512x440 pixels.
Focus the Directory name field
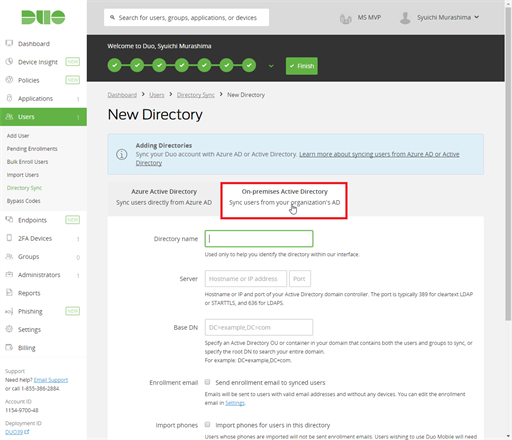click(x=259, y=239)
